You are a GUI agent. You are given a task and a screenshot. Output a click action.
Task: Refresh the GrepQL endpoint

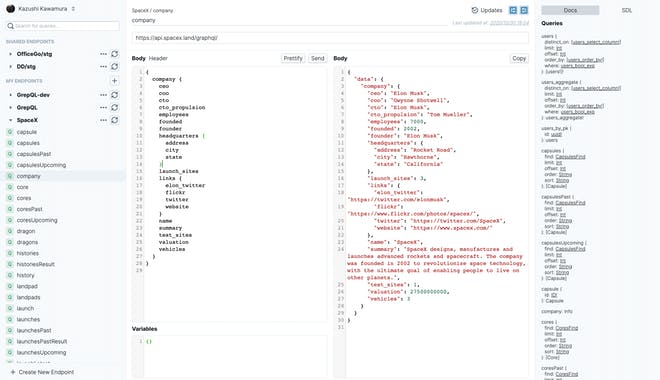point(114,107)
